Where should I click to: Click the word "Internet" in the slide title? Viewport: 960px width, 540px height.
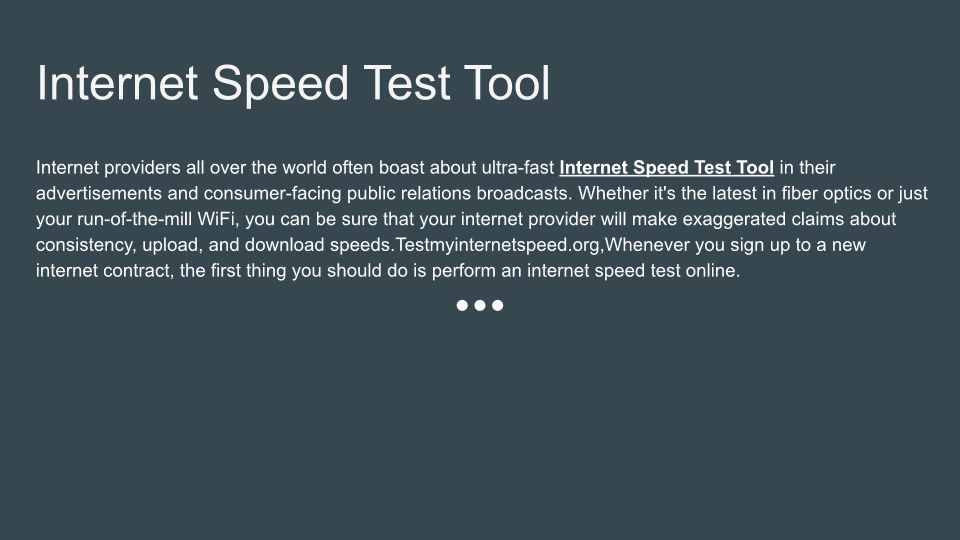coord(118,83)
